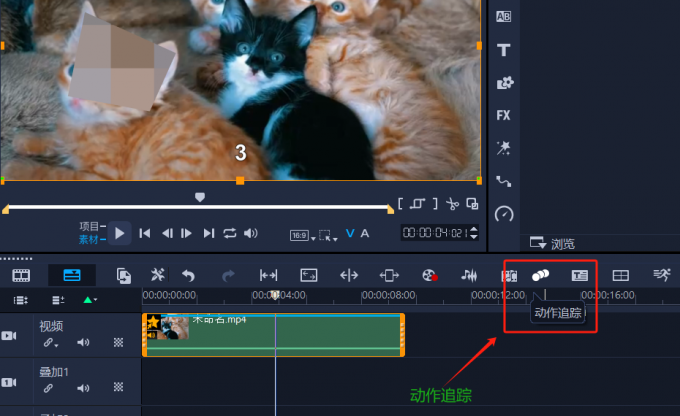Click the first icon above the track headers

point(20,300)
